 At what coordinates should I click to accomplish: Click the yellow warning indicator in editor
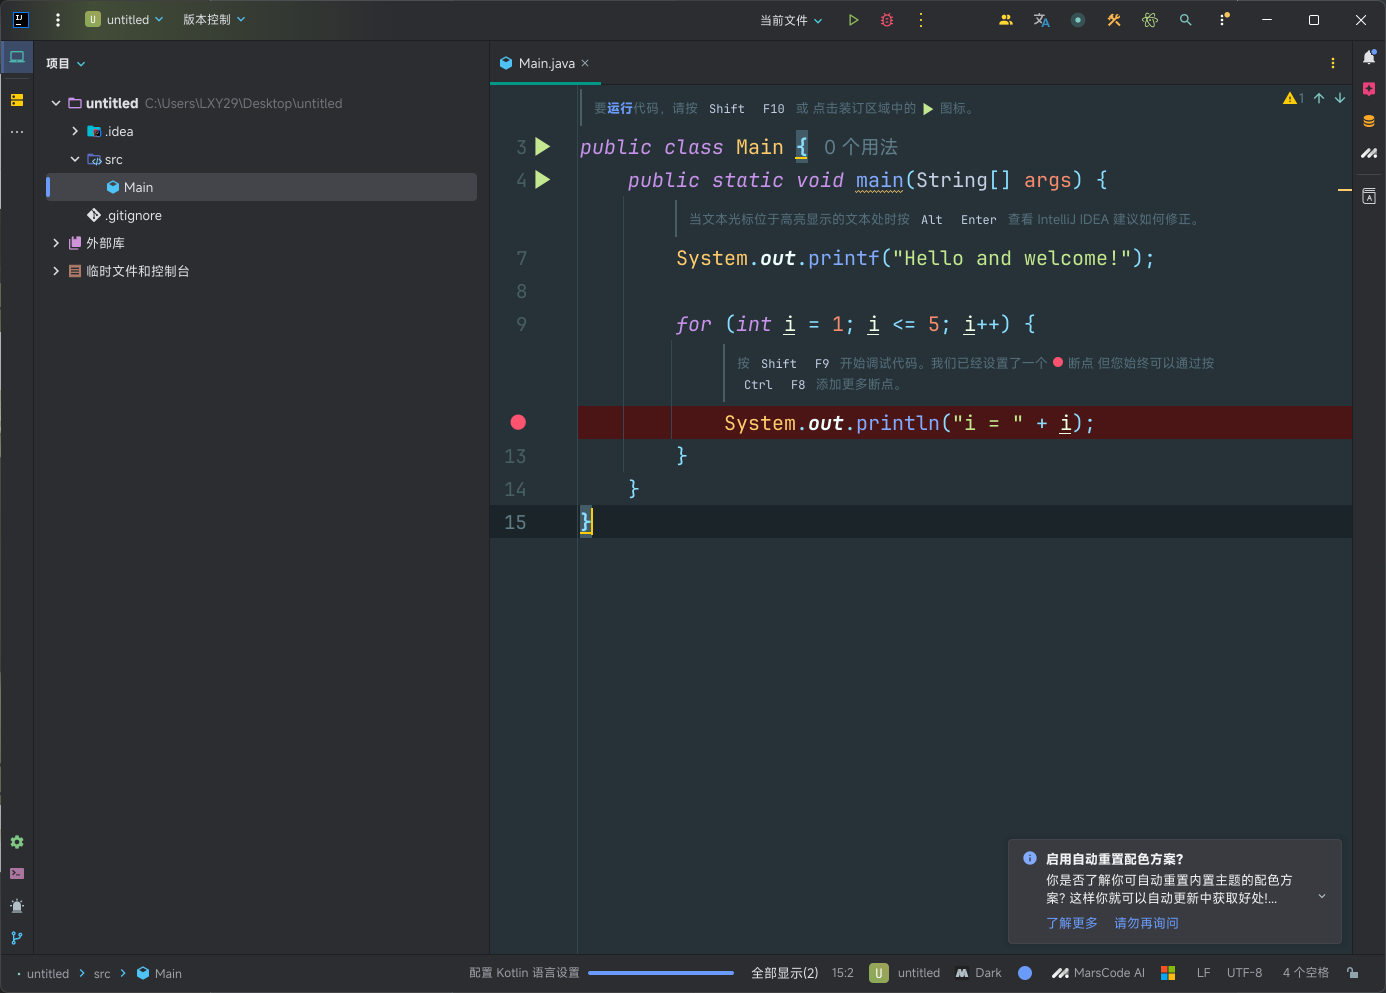click(x=1293, y=98)
